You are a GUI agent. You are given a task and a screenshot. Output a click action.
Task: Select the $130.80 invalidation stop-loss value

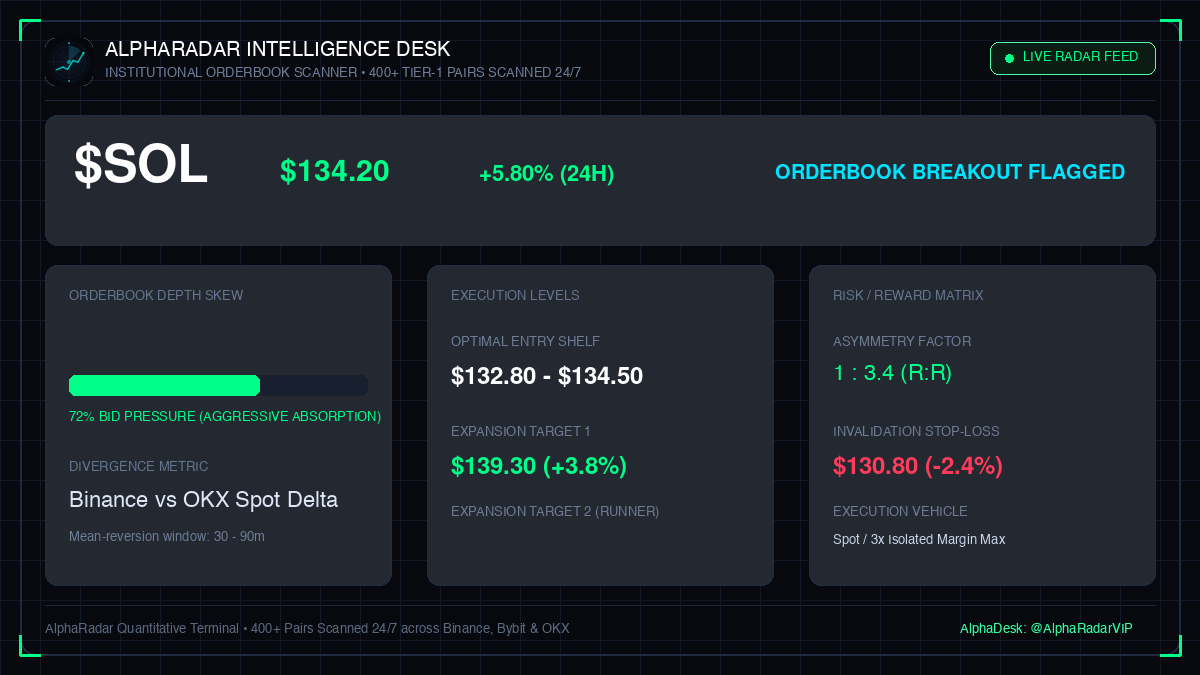(918, 466)
